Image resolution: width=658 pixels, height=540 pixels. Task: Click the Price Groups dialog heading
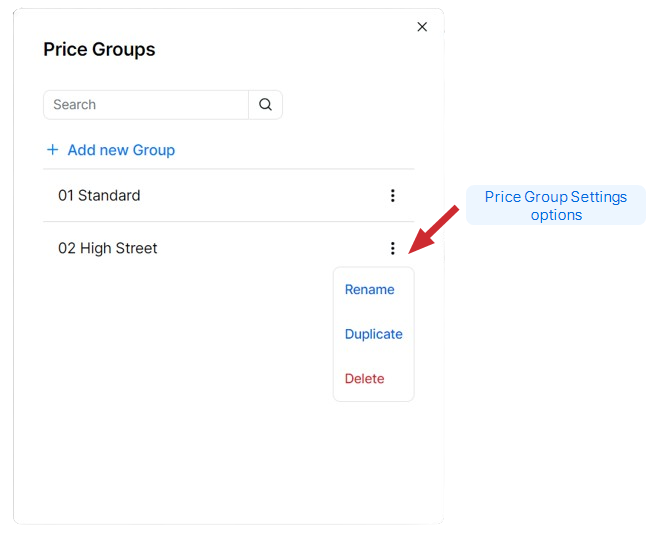(x=99, y=50)
